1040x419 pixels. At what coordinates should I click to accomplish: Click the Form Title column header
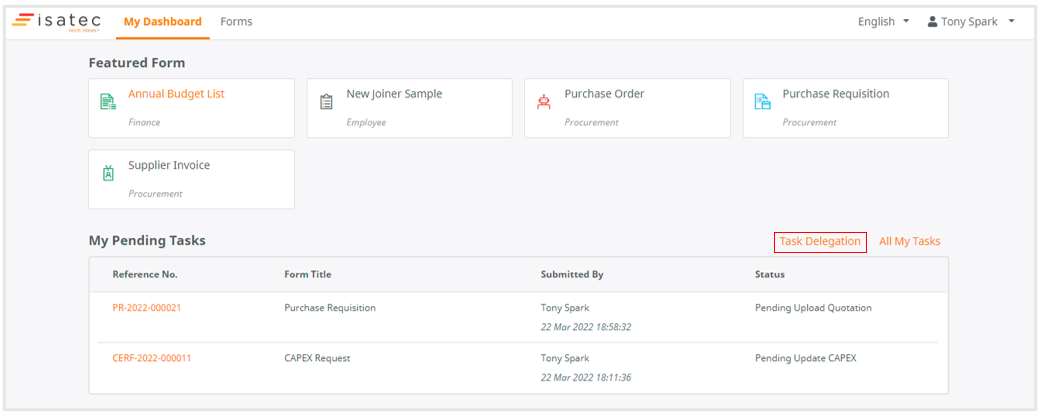point(308,274)
